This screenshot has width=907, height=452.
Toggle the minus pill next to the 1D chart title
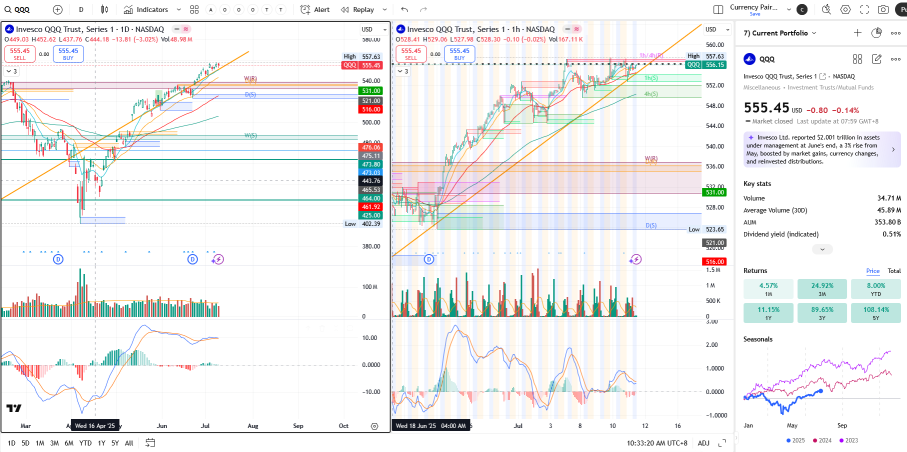point(174,29)
